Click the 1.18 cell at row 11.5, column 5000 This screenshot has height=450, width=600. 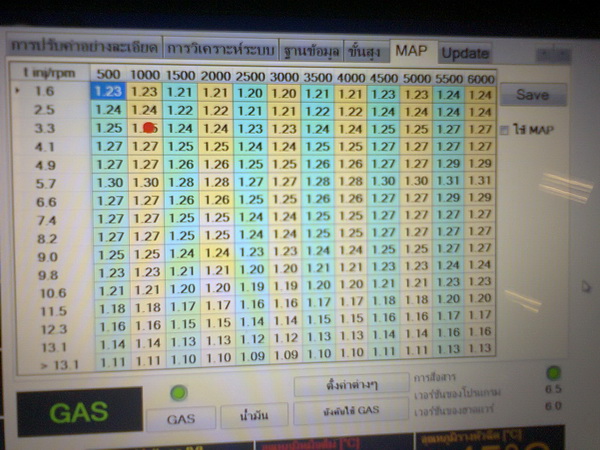[417, 300]
